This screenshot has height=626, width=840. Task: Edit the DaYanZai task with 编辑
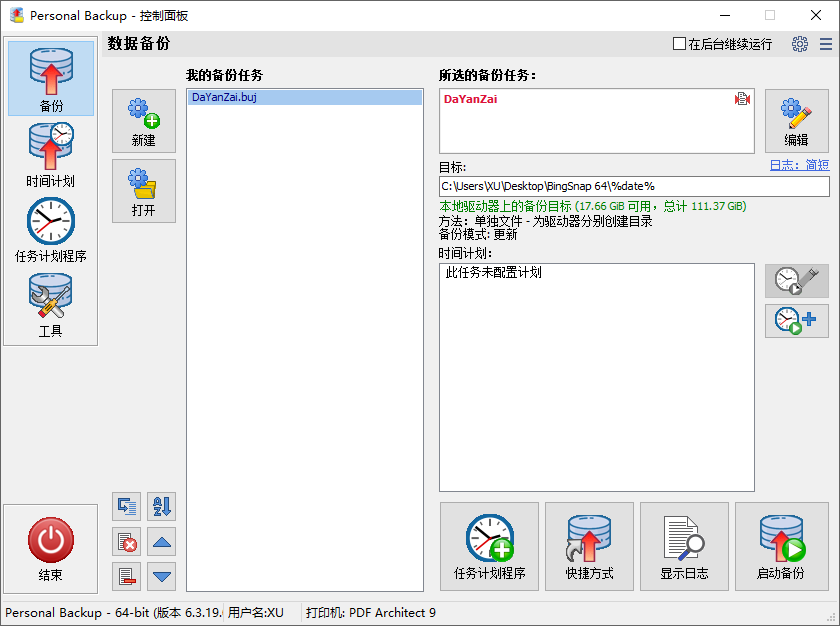796,120
